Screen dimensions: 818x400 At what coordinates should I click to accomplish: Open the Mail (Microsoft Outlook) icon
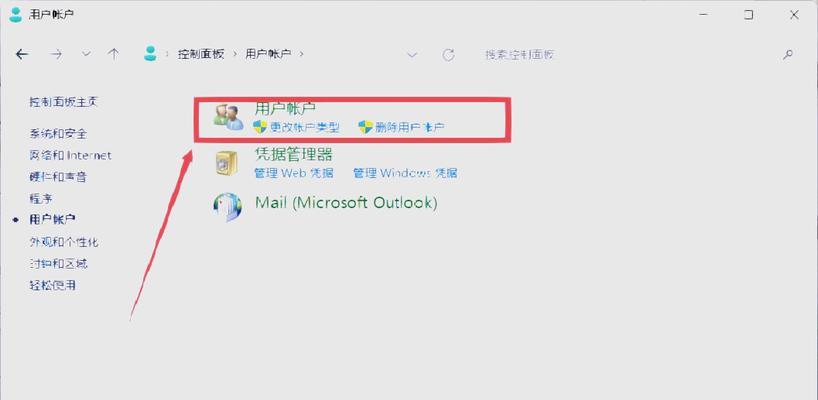pos(227,207)
